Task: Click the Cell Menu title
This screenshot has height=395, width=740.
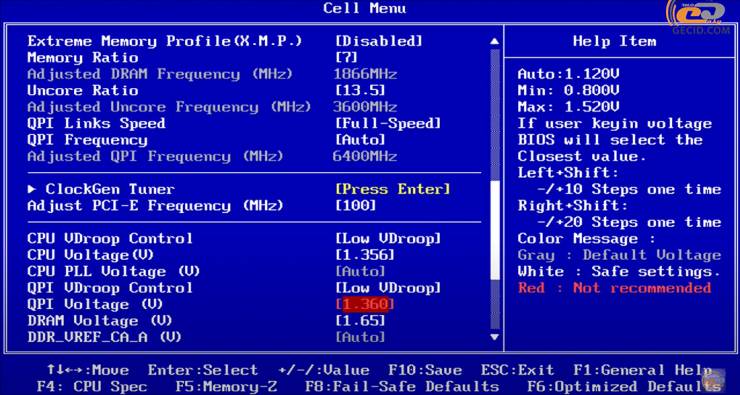Action: (x=365, y=8)
